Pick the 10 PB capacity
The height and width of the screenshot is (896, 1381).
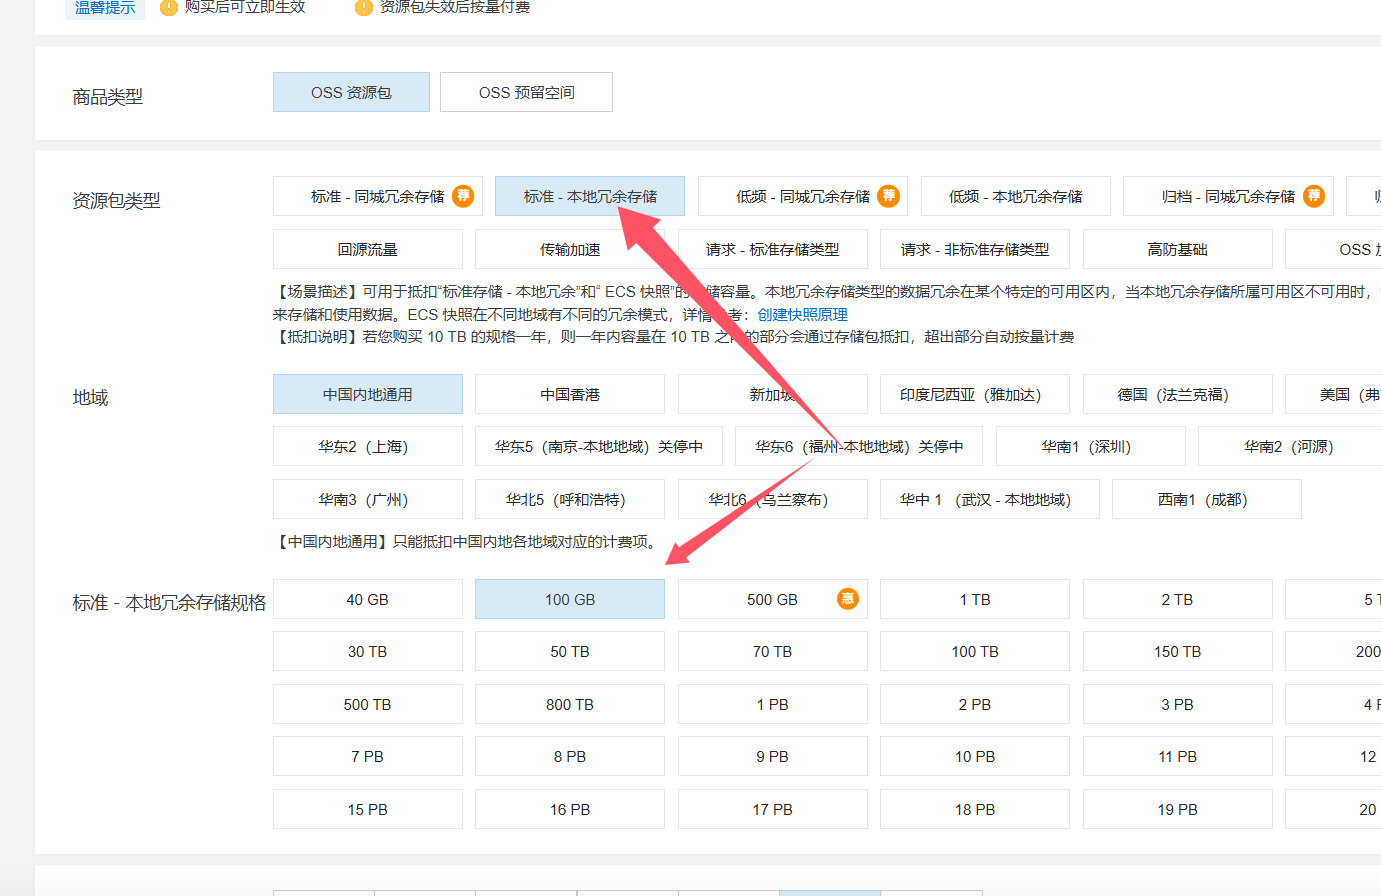(975, 756)
